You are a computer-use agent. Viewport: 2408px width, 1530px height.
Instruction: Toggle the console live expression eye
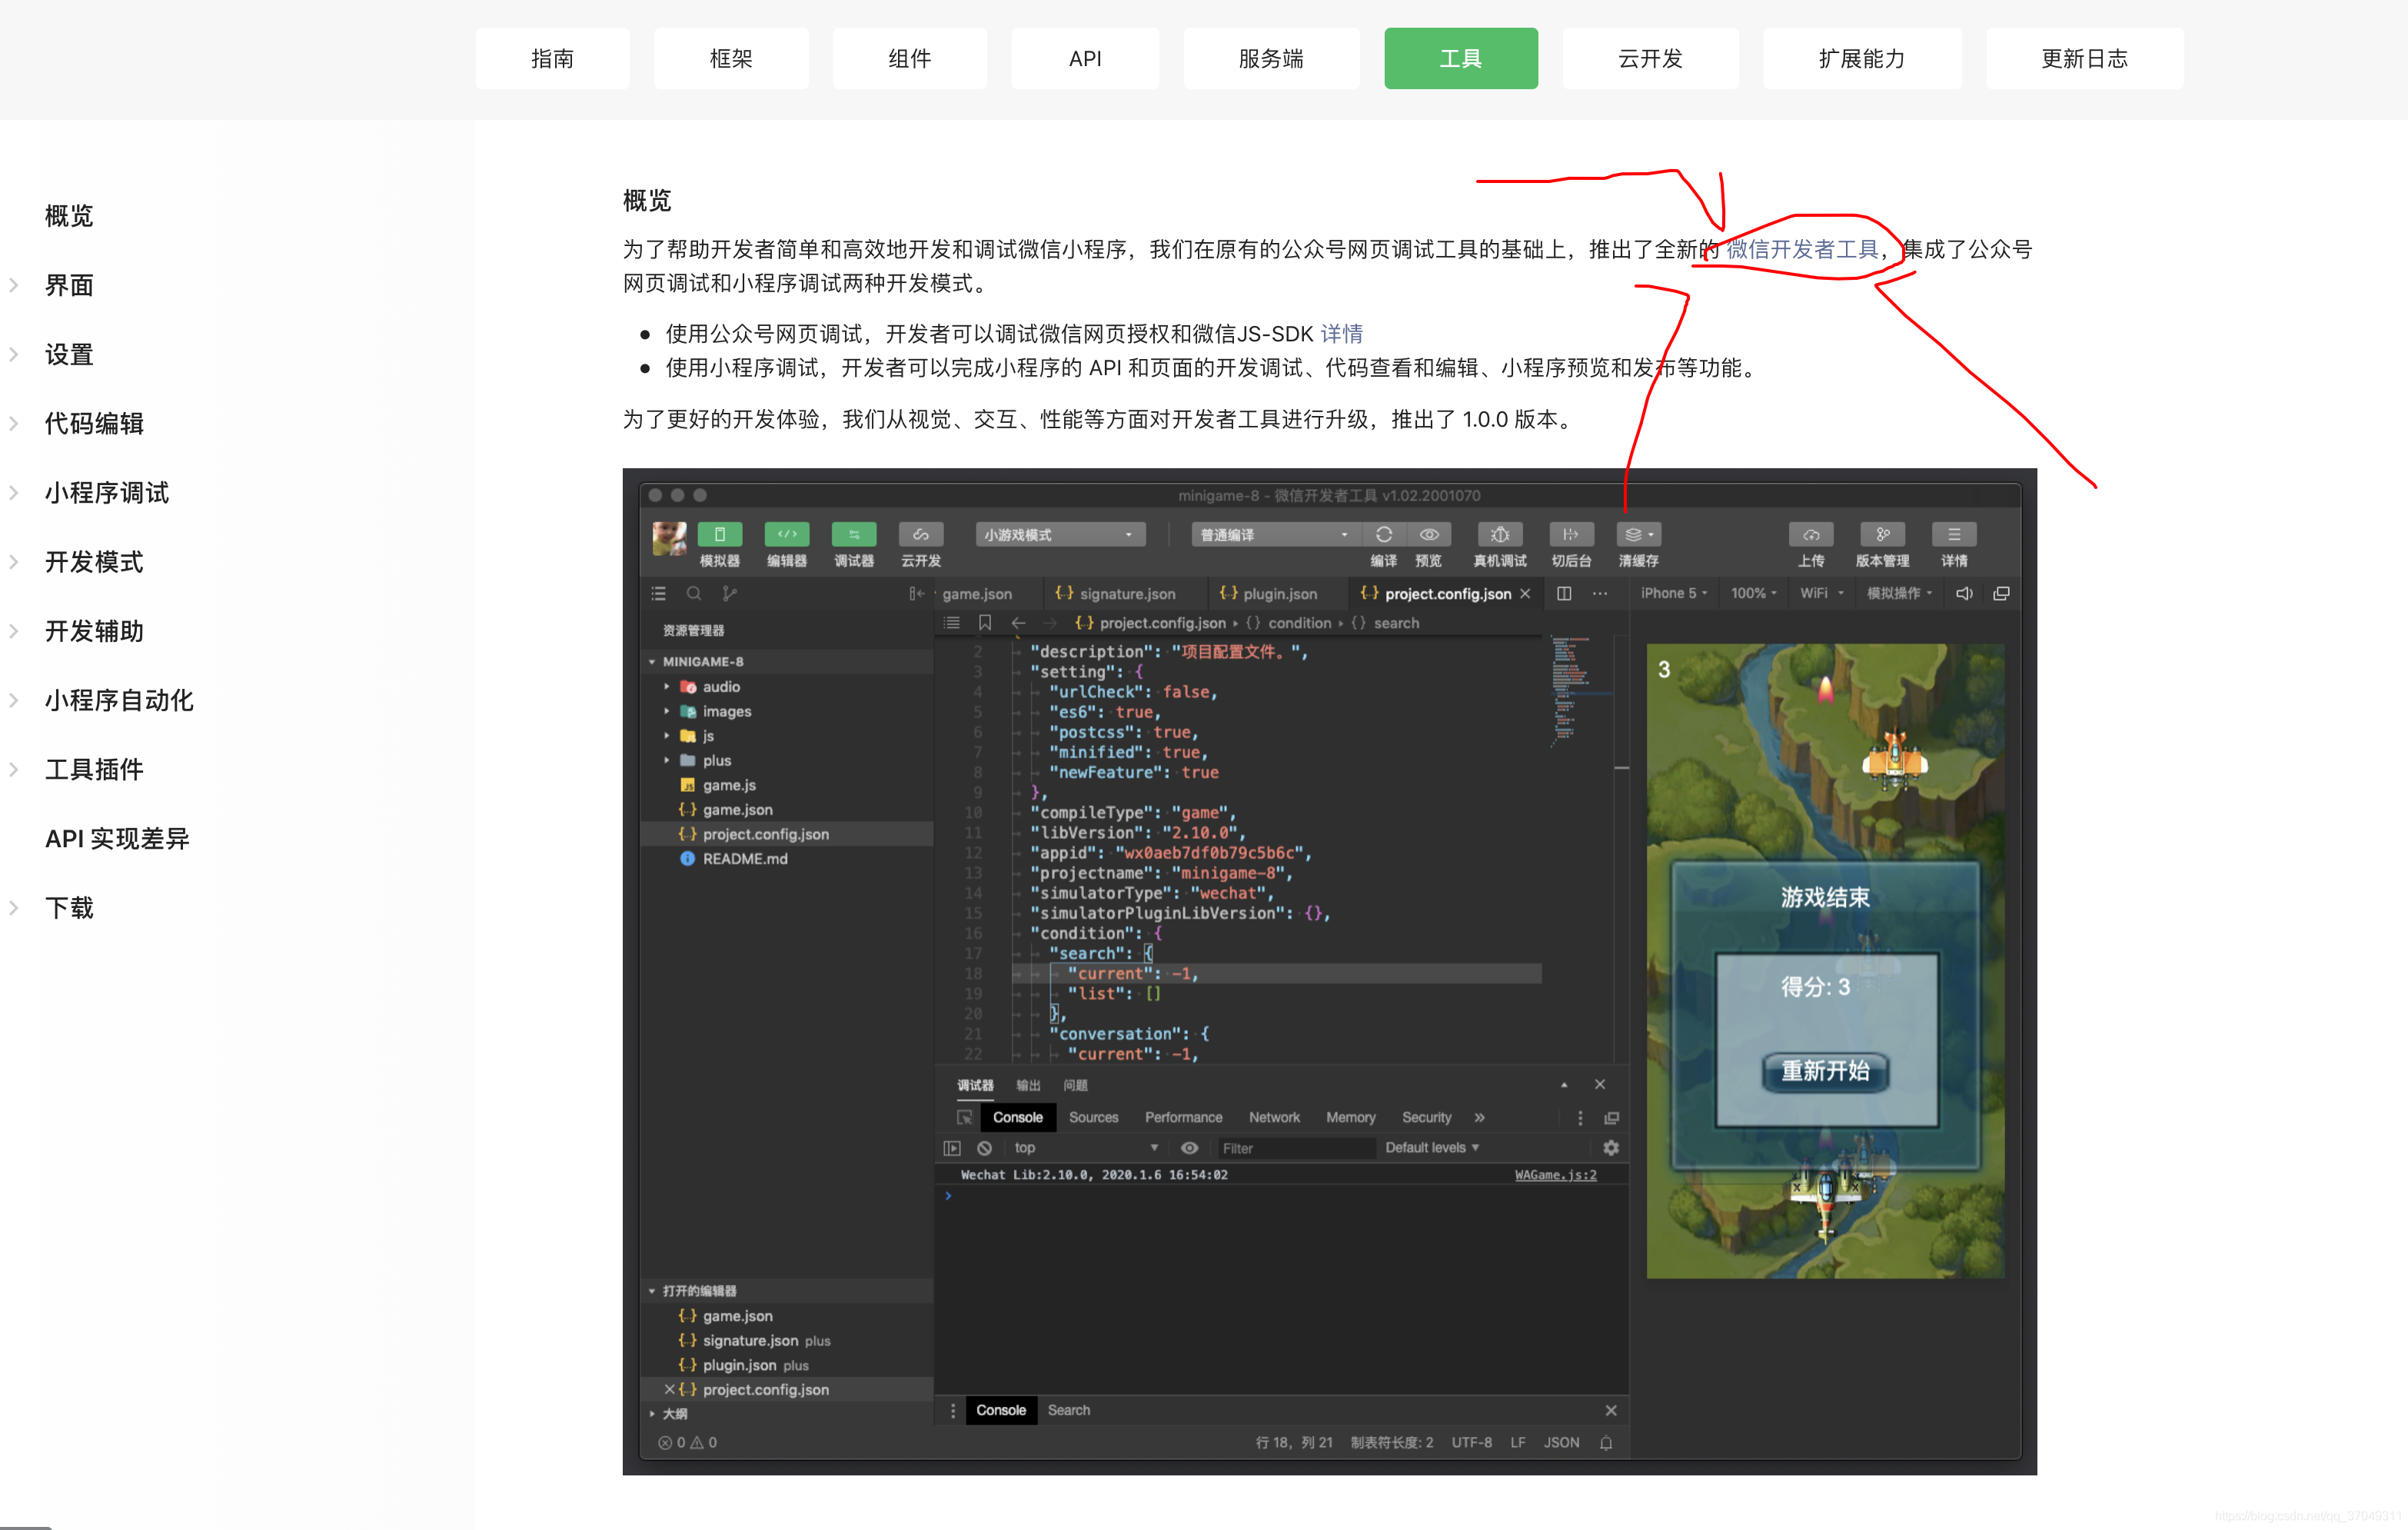click(x=1189, y=1147)
